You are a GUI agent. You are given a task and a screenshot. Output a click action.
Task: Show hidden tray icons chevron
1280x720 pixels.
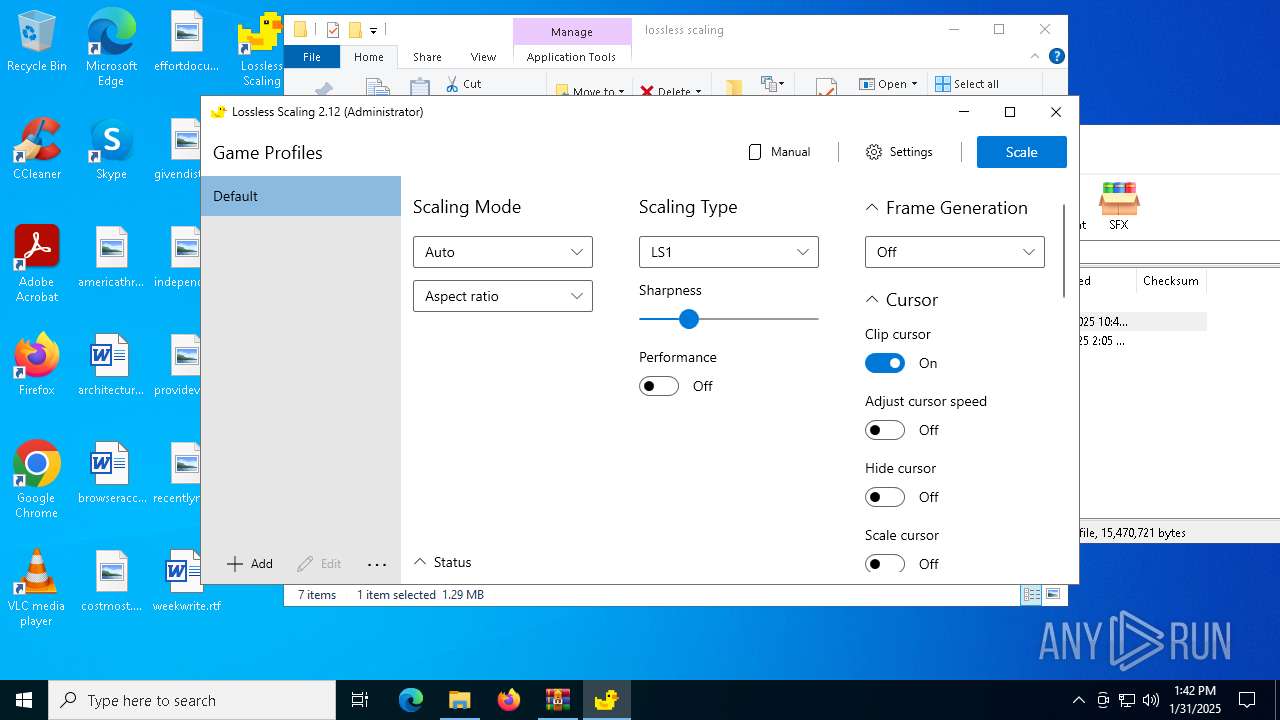pos(1078,700)
